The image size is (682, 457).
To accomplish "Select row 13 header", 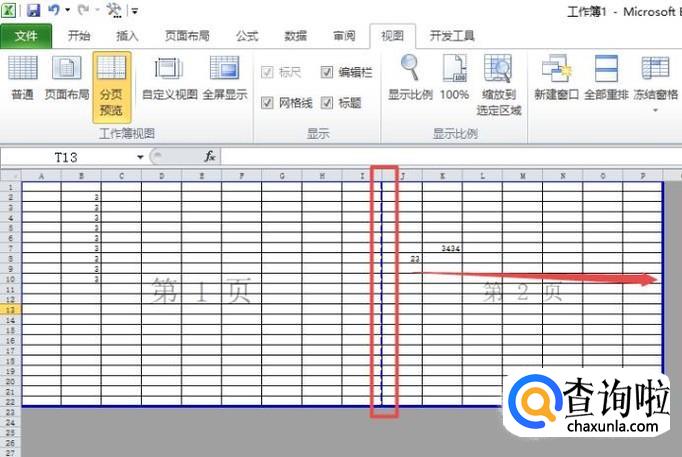I will pyautogui.click(x=10, y=310).
